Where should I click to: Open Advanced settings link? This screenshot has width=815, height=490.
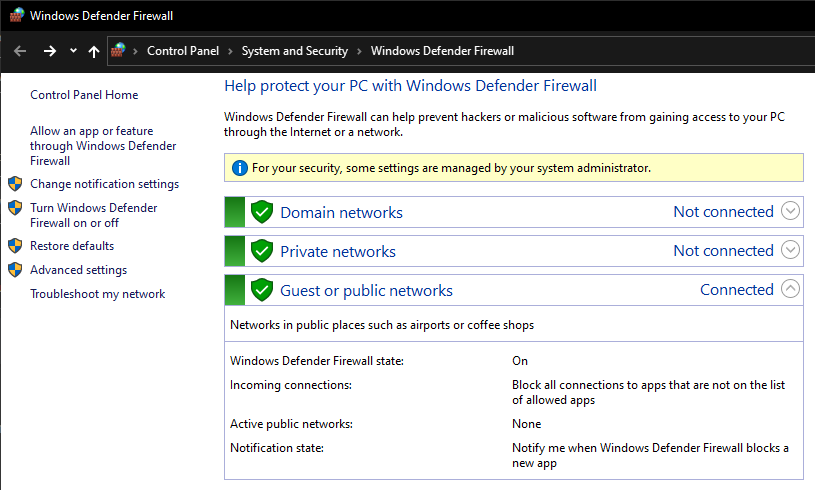click(x=78, y=270)
